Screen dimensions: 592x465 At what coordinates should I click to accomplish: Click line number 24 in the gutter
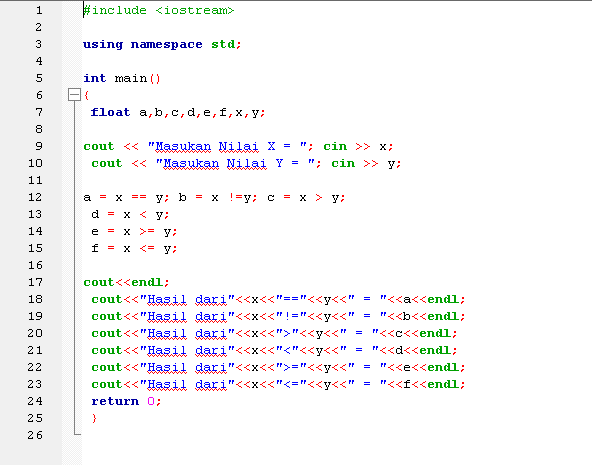click(x=35, y=401)
